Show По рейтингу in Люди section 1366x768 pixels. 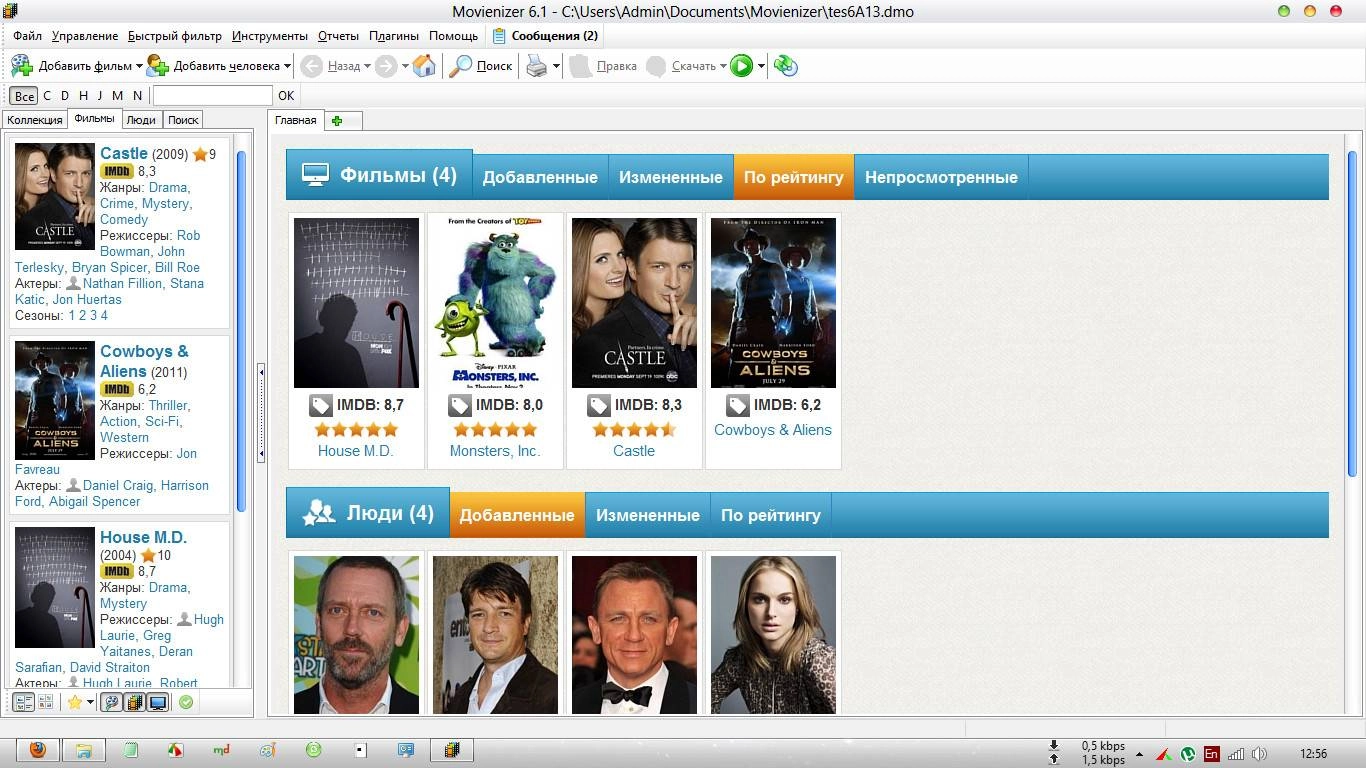click(x=771, y=515)
